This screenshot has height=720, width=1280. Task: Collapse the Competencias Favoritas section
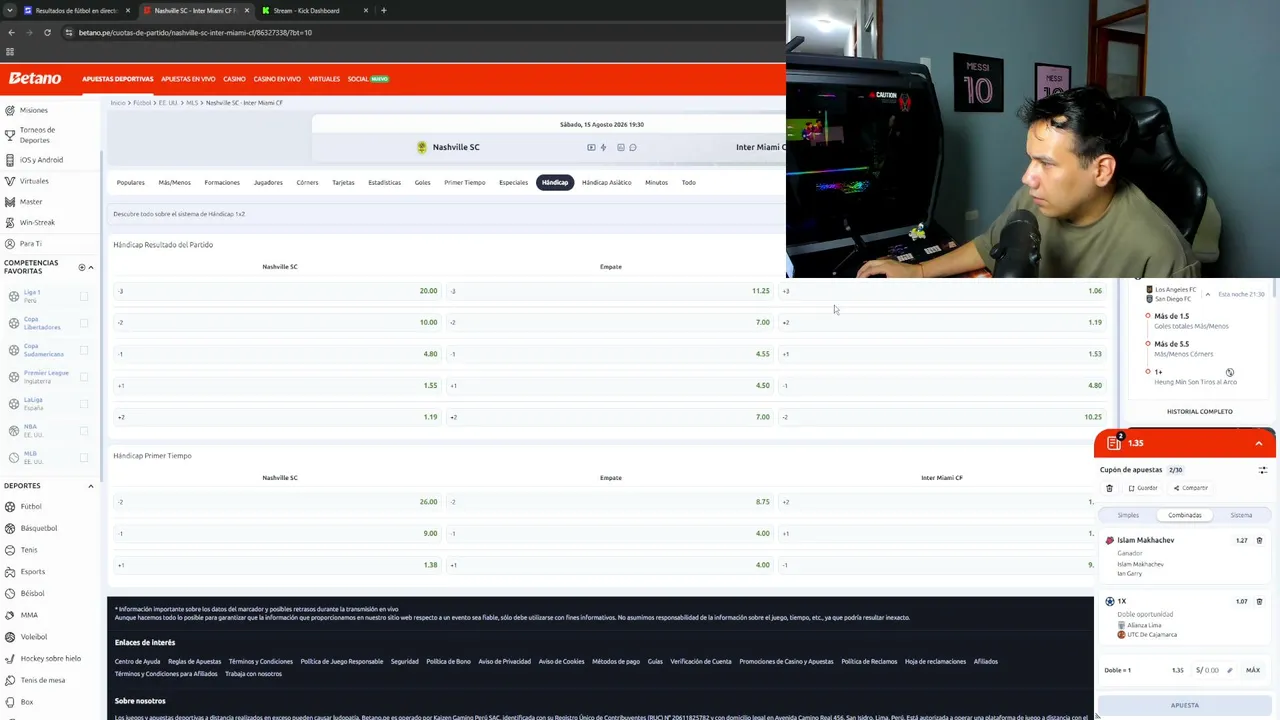pos(91,267)
